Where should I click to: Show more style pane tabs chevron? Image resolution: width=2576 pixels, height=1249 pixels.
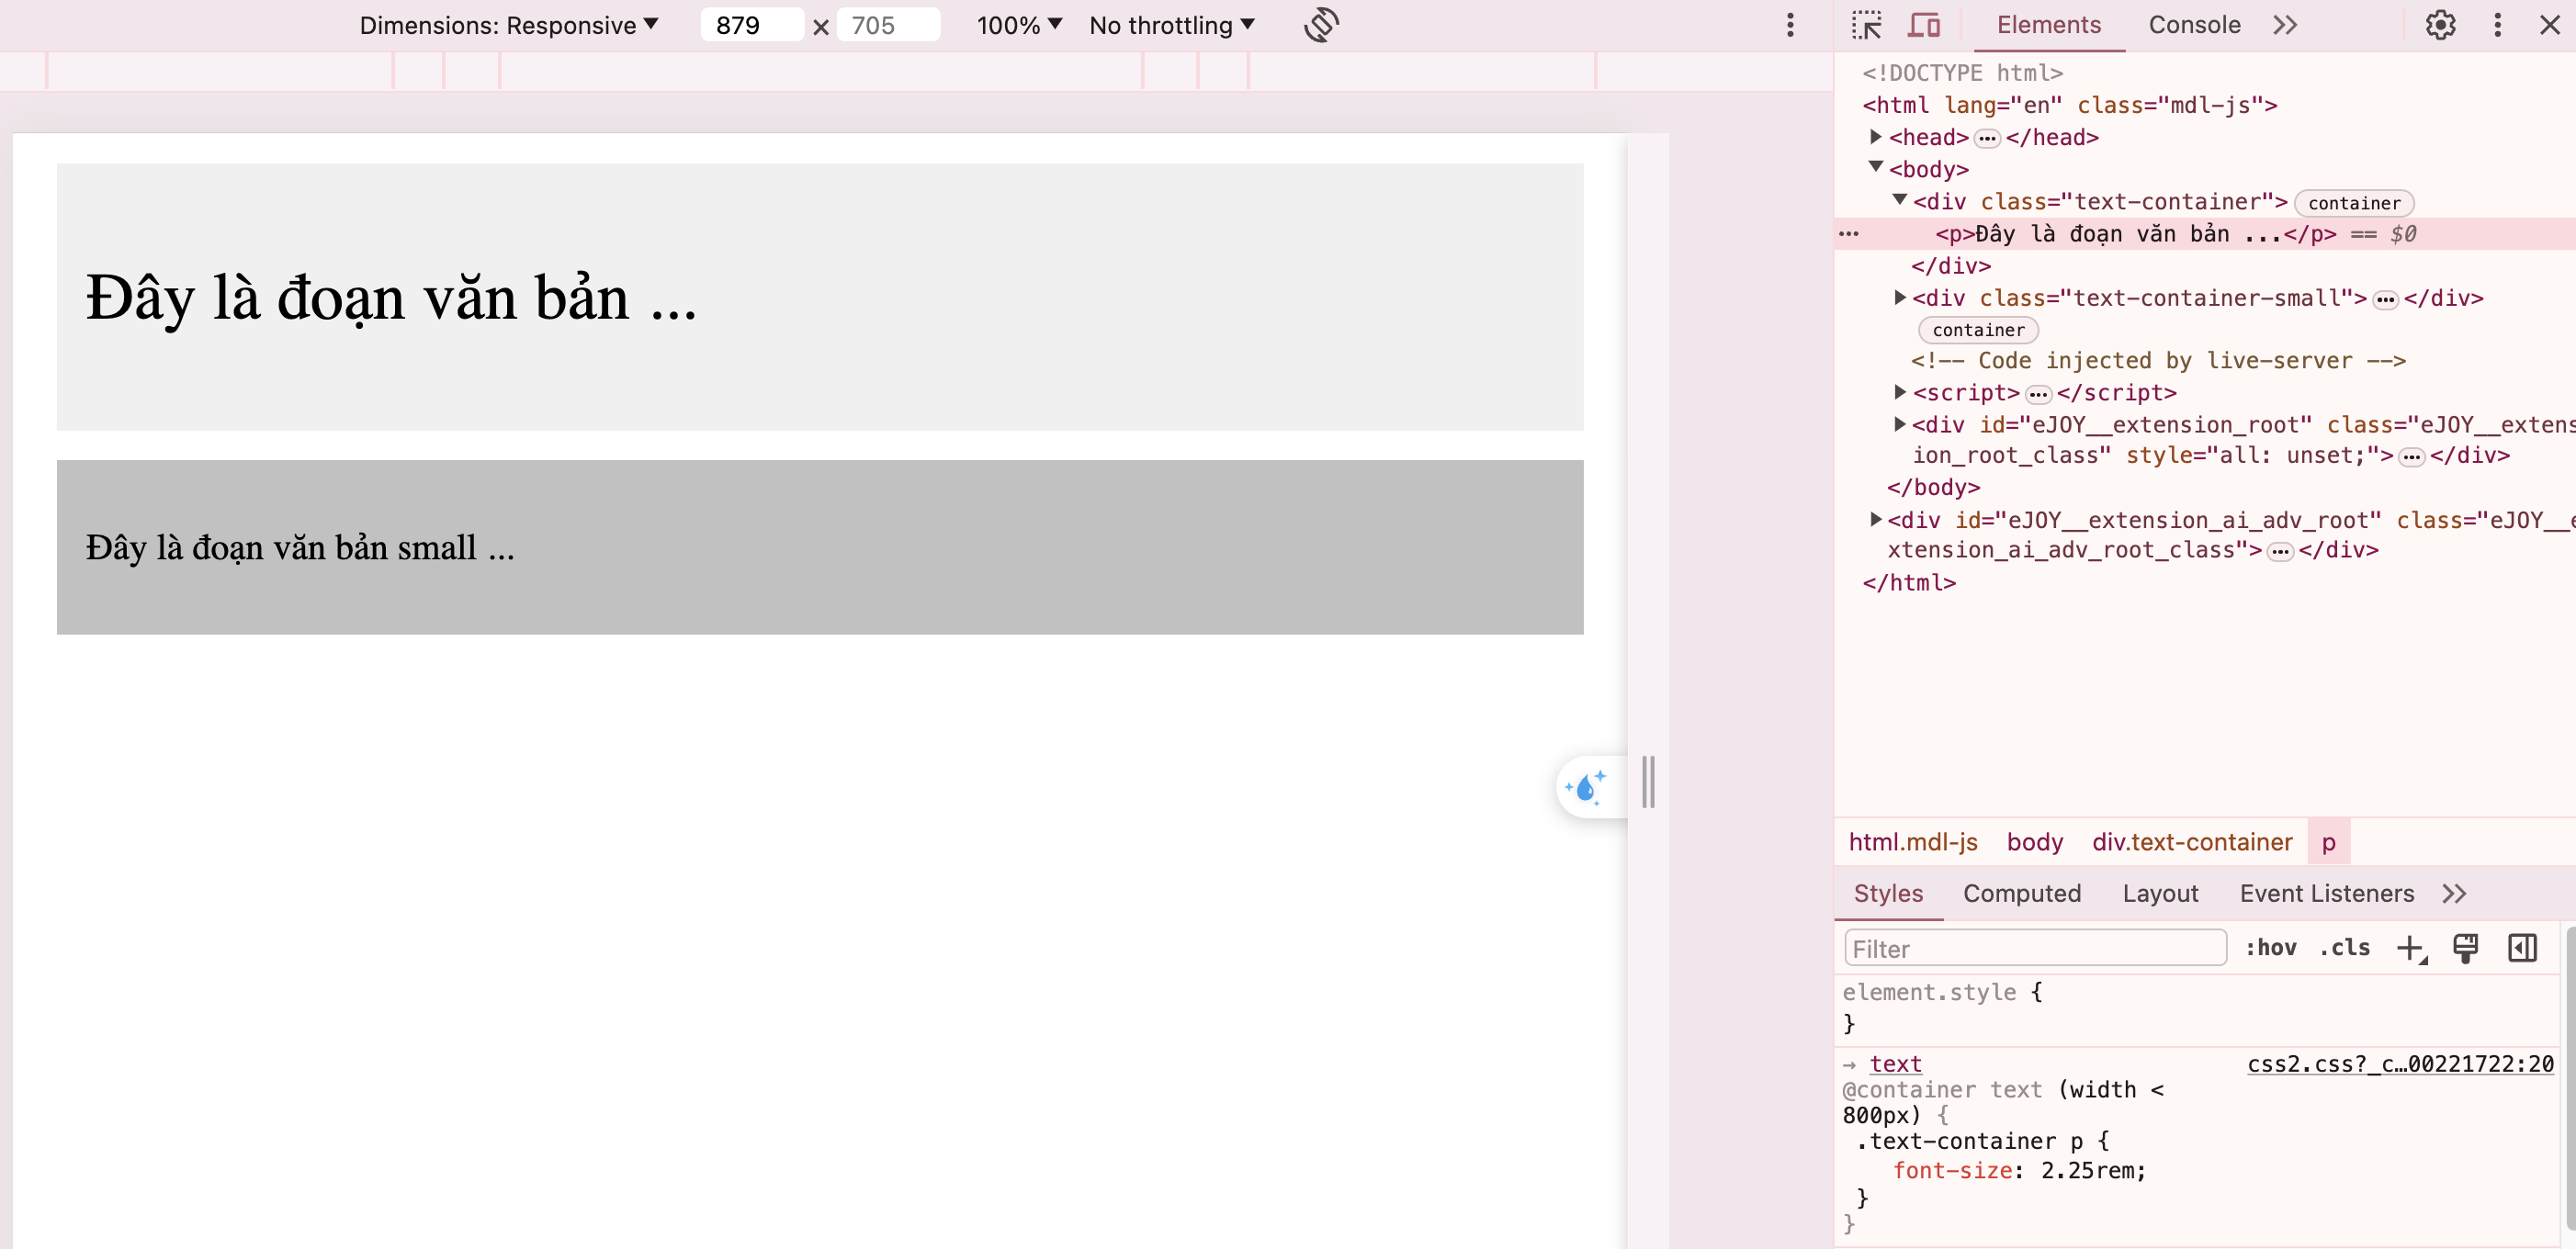[2454, 893]
